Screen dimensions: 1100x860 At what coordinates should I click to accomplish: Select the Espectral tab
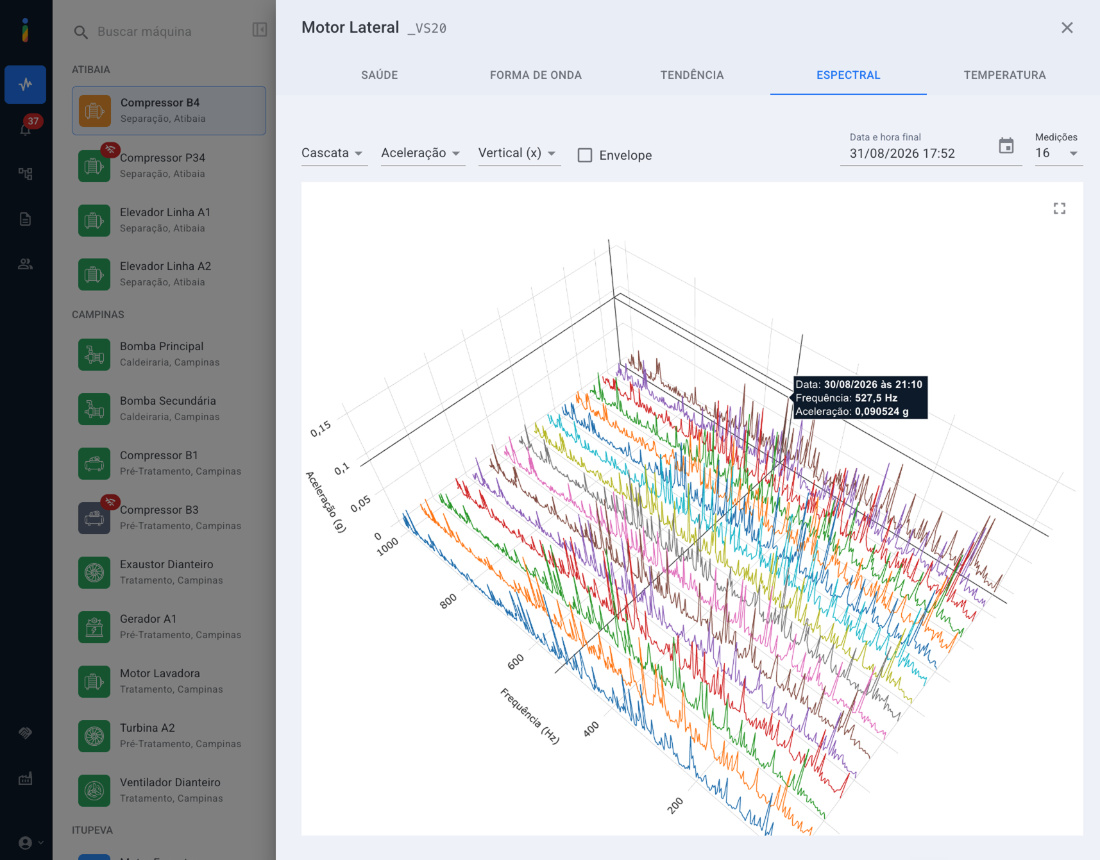848,75
